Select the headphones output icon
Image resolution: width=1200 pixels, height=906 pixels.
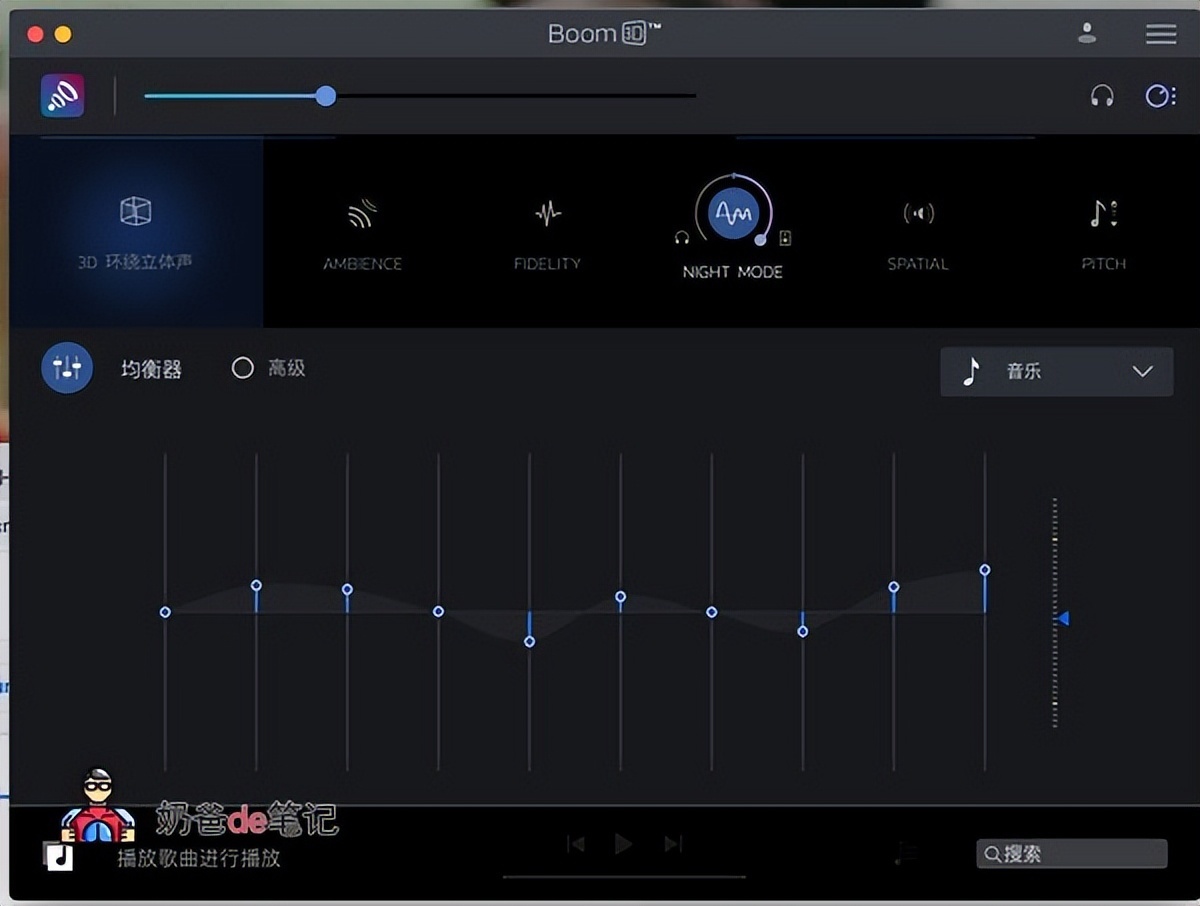[1102, 96]
